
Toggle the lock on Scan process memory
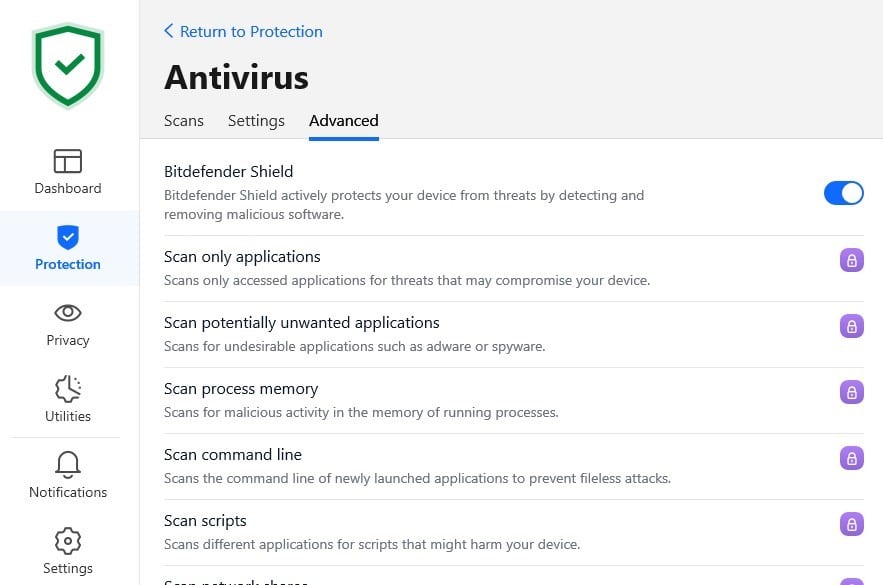(x=851, y=392)
